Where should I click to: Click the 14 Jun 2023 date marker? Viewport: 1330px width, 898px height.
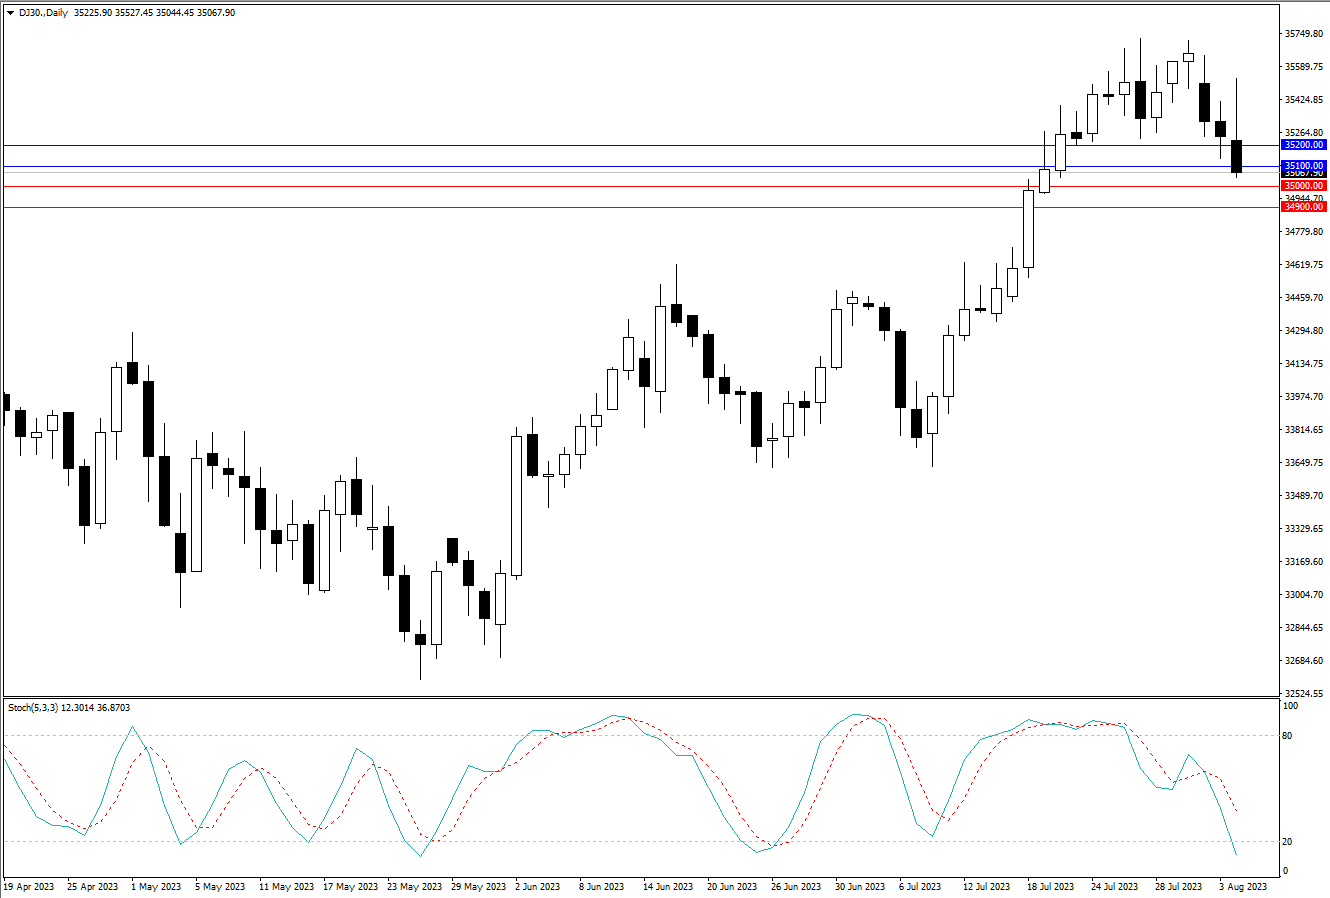(668, 887)
